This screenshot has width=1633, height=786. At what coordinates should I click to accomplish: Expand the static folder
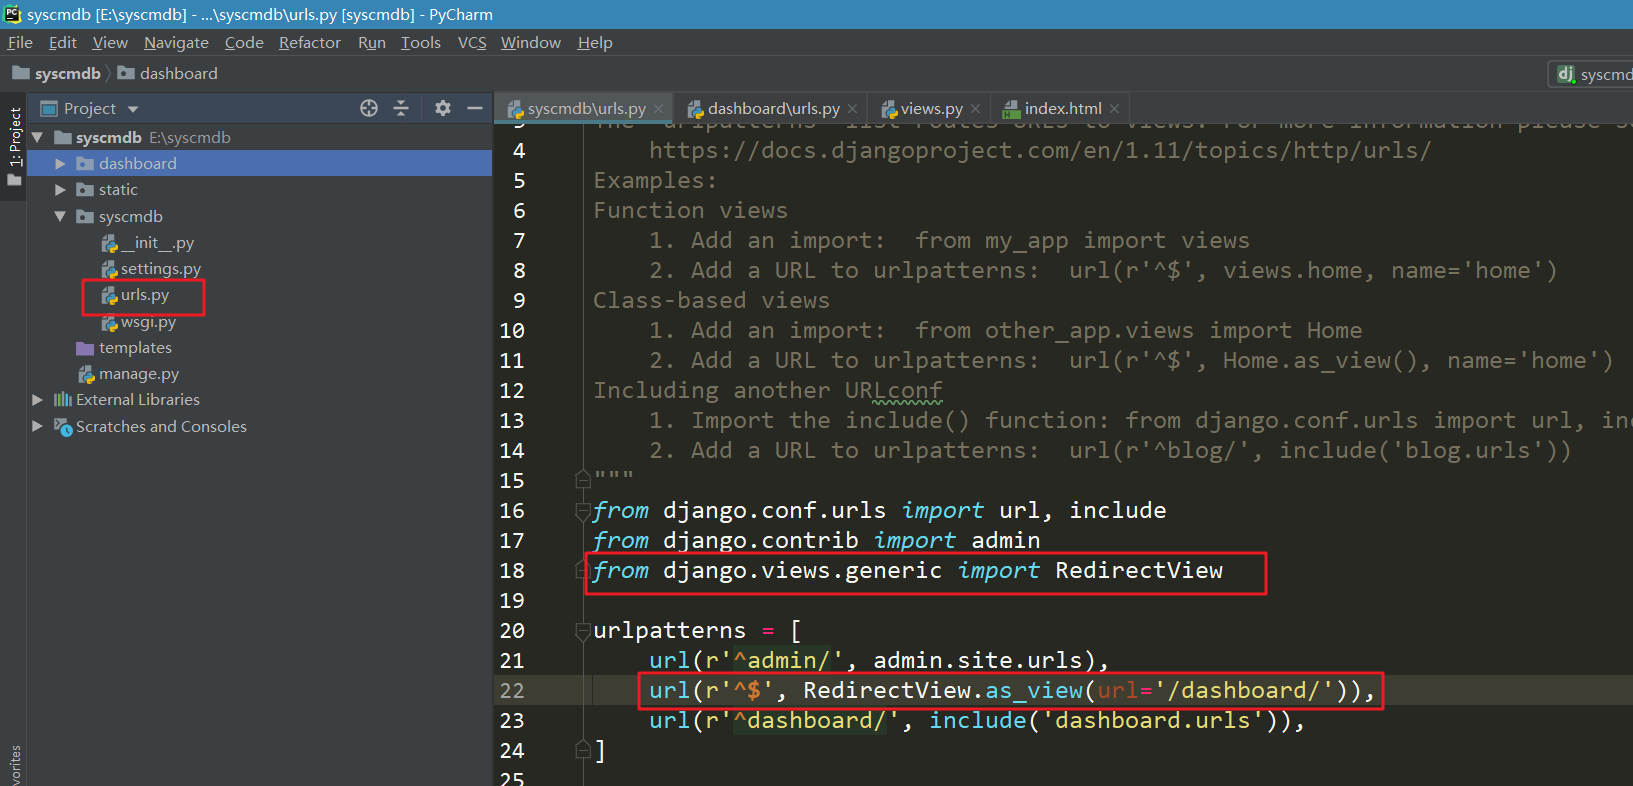61,190
